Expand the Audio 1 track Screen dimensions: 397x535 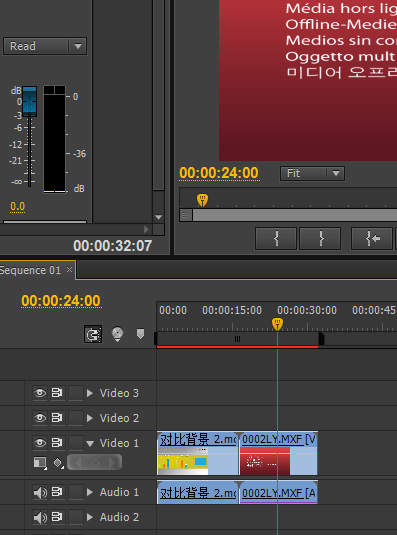(x=90, y=492)
